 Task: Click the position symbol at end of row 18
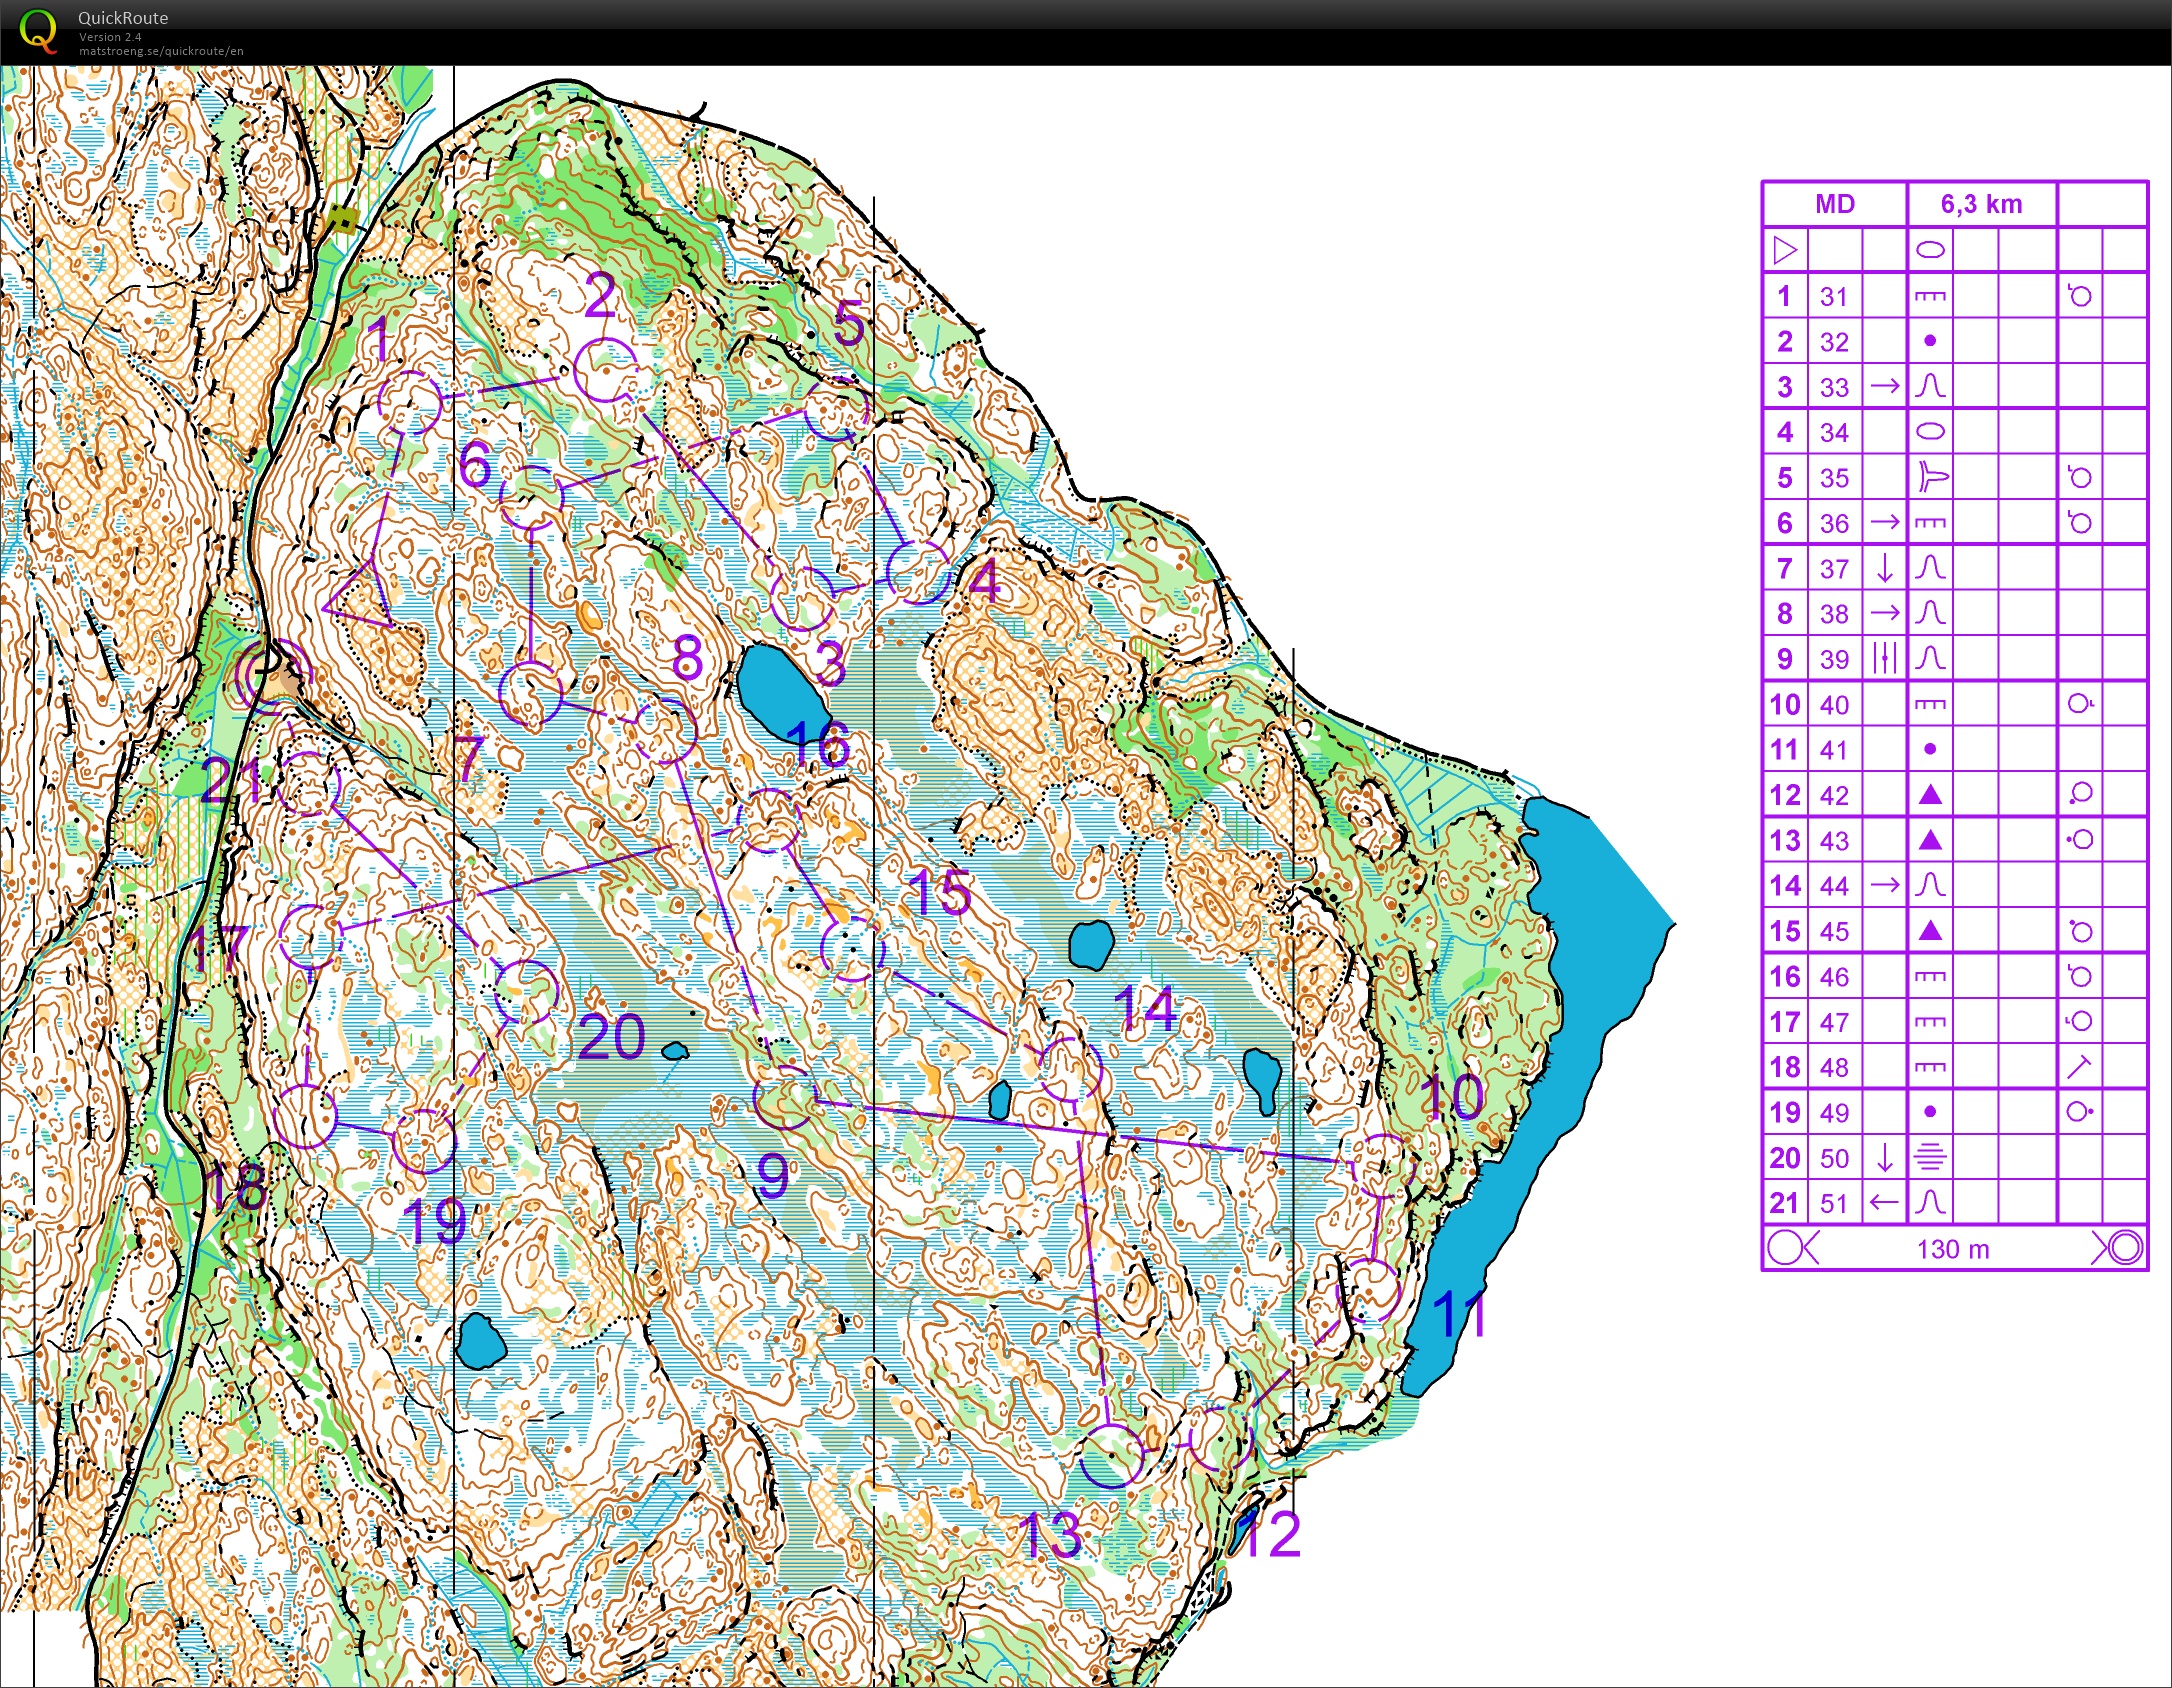coord(2080,1067)
